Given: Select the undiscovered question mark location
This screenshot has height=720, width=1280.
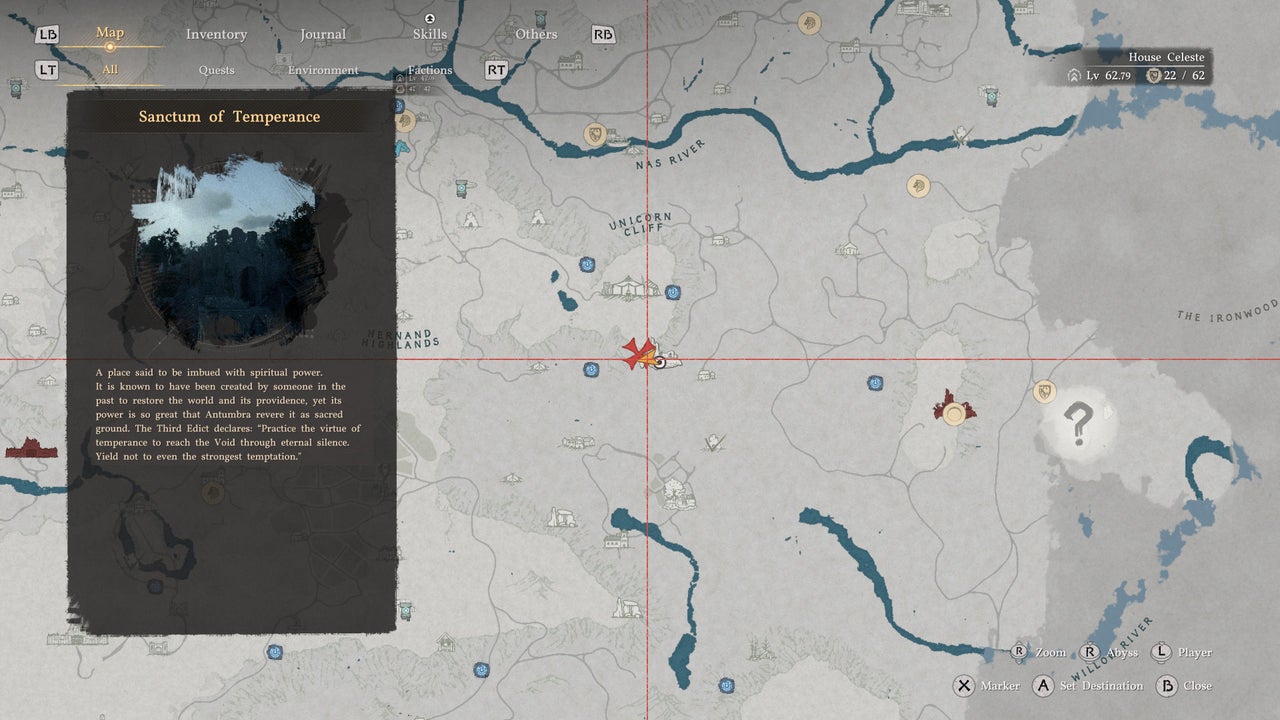Looking at the screenshot, I should pyautogui.click(x=1078, y=424).
